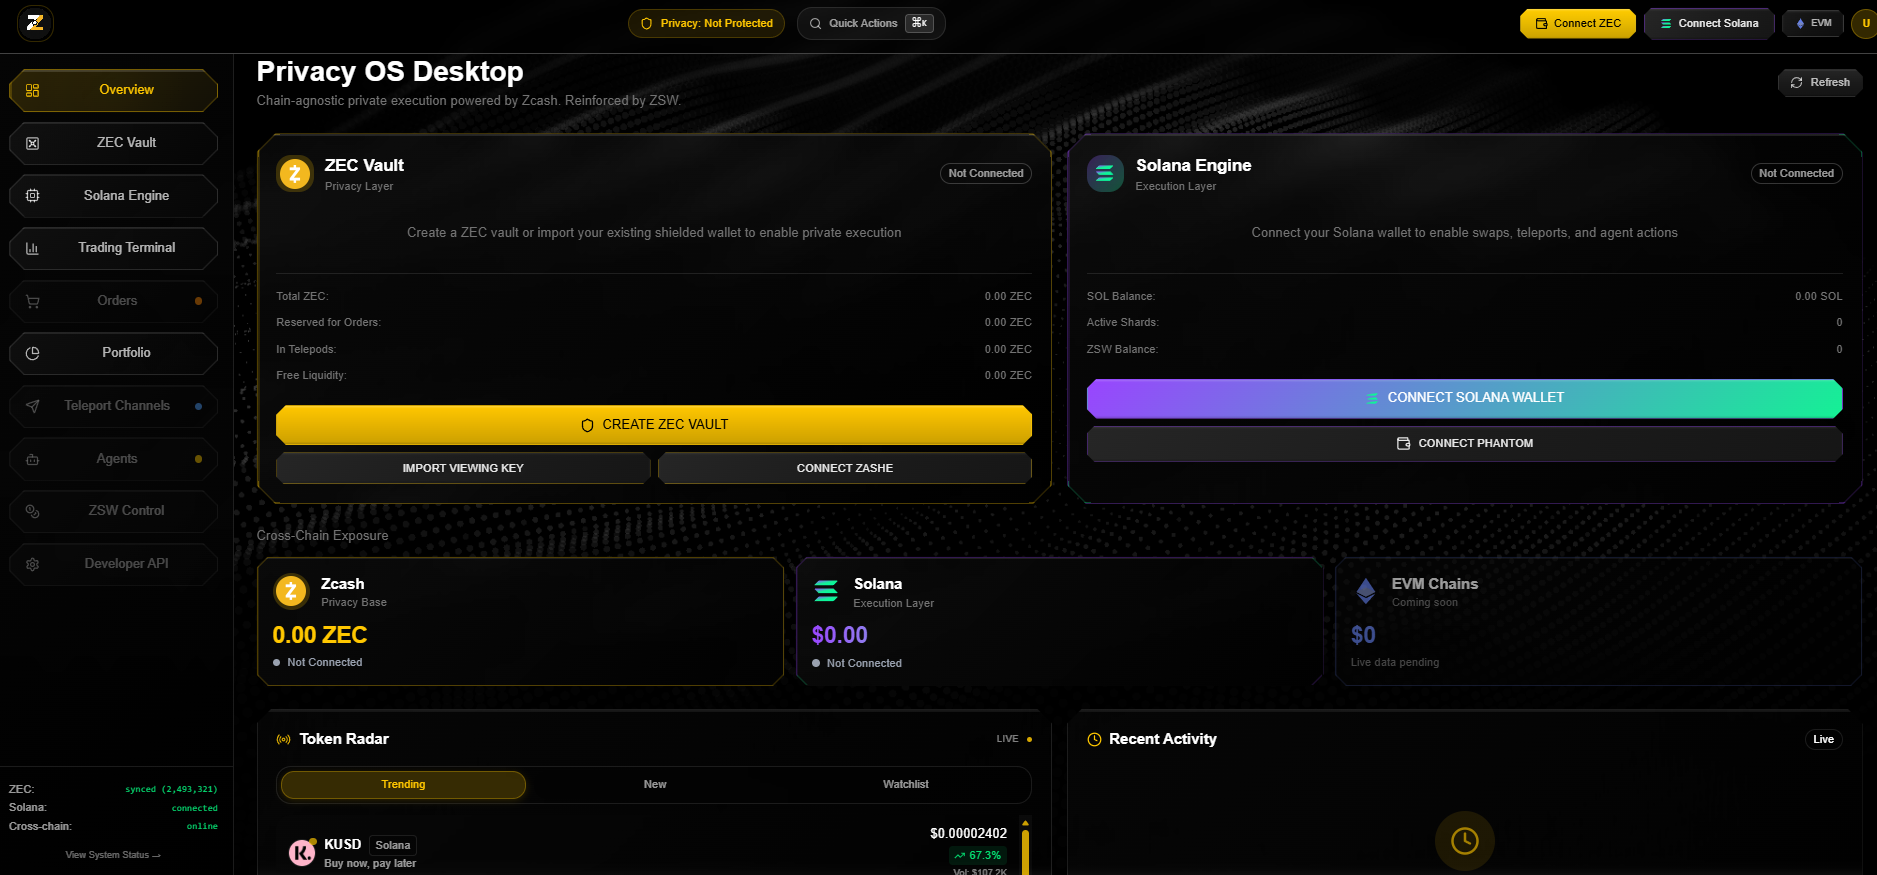
Task: Click the KUSD token avatar icon
Action: (302, 852)
